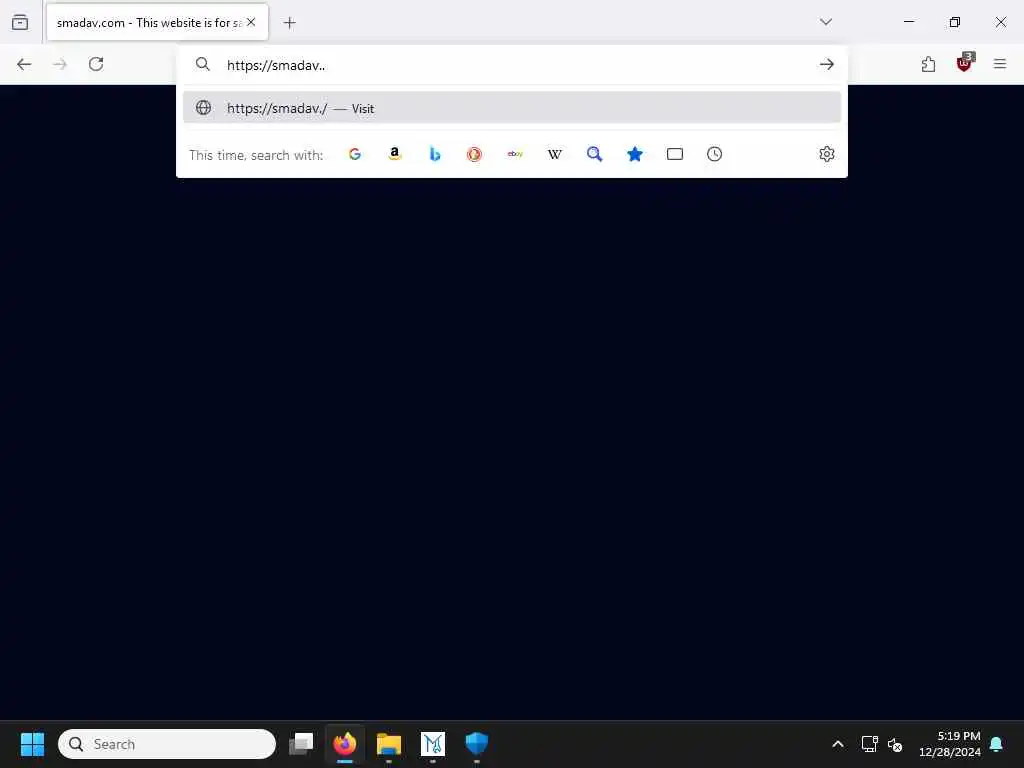Screen dimensions: 1024x768
Task: Select the smadav.com tab
Action: click(x=157, y=22)
